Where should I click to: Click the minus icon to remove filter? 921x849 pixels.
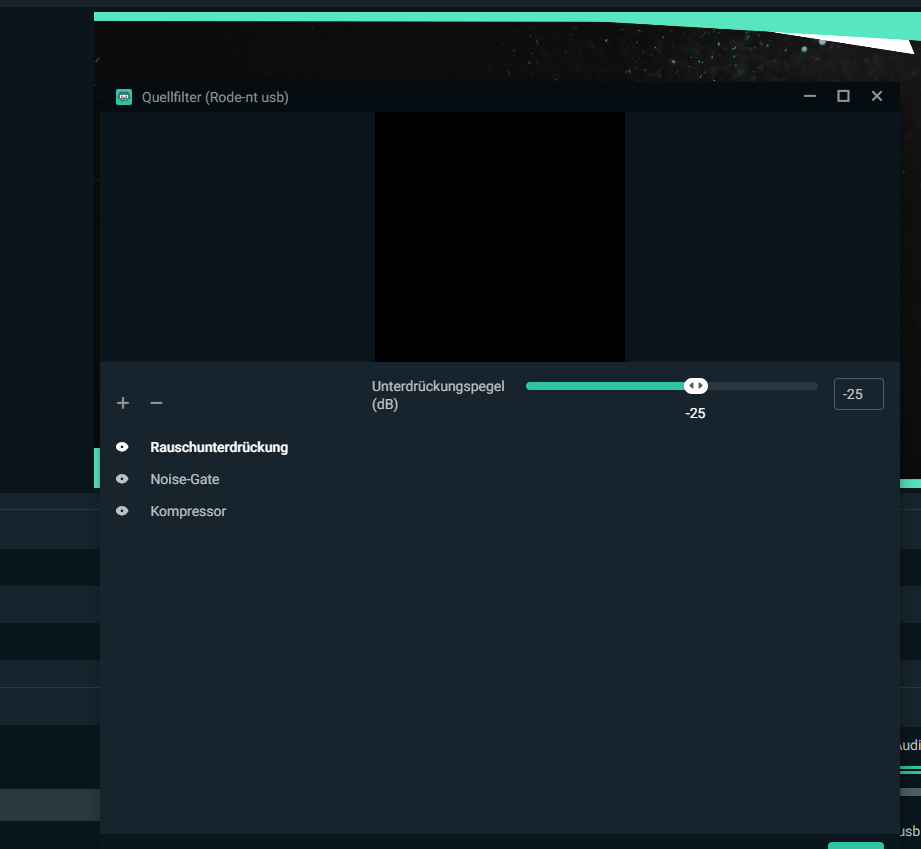pyautogui.click(x=156, y=403)
